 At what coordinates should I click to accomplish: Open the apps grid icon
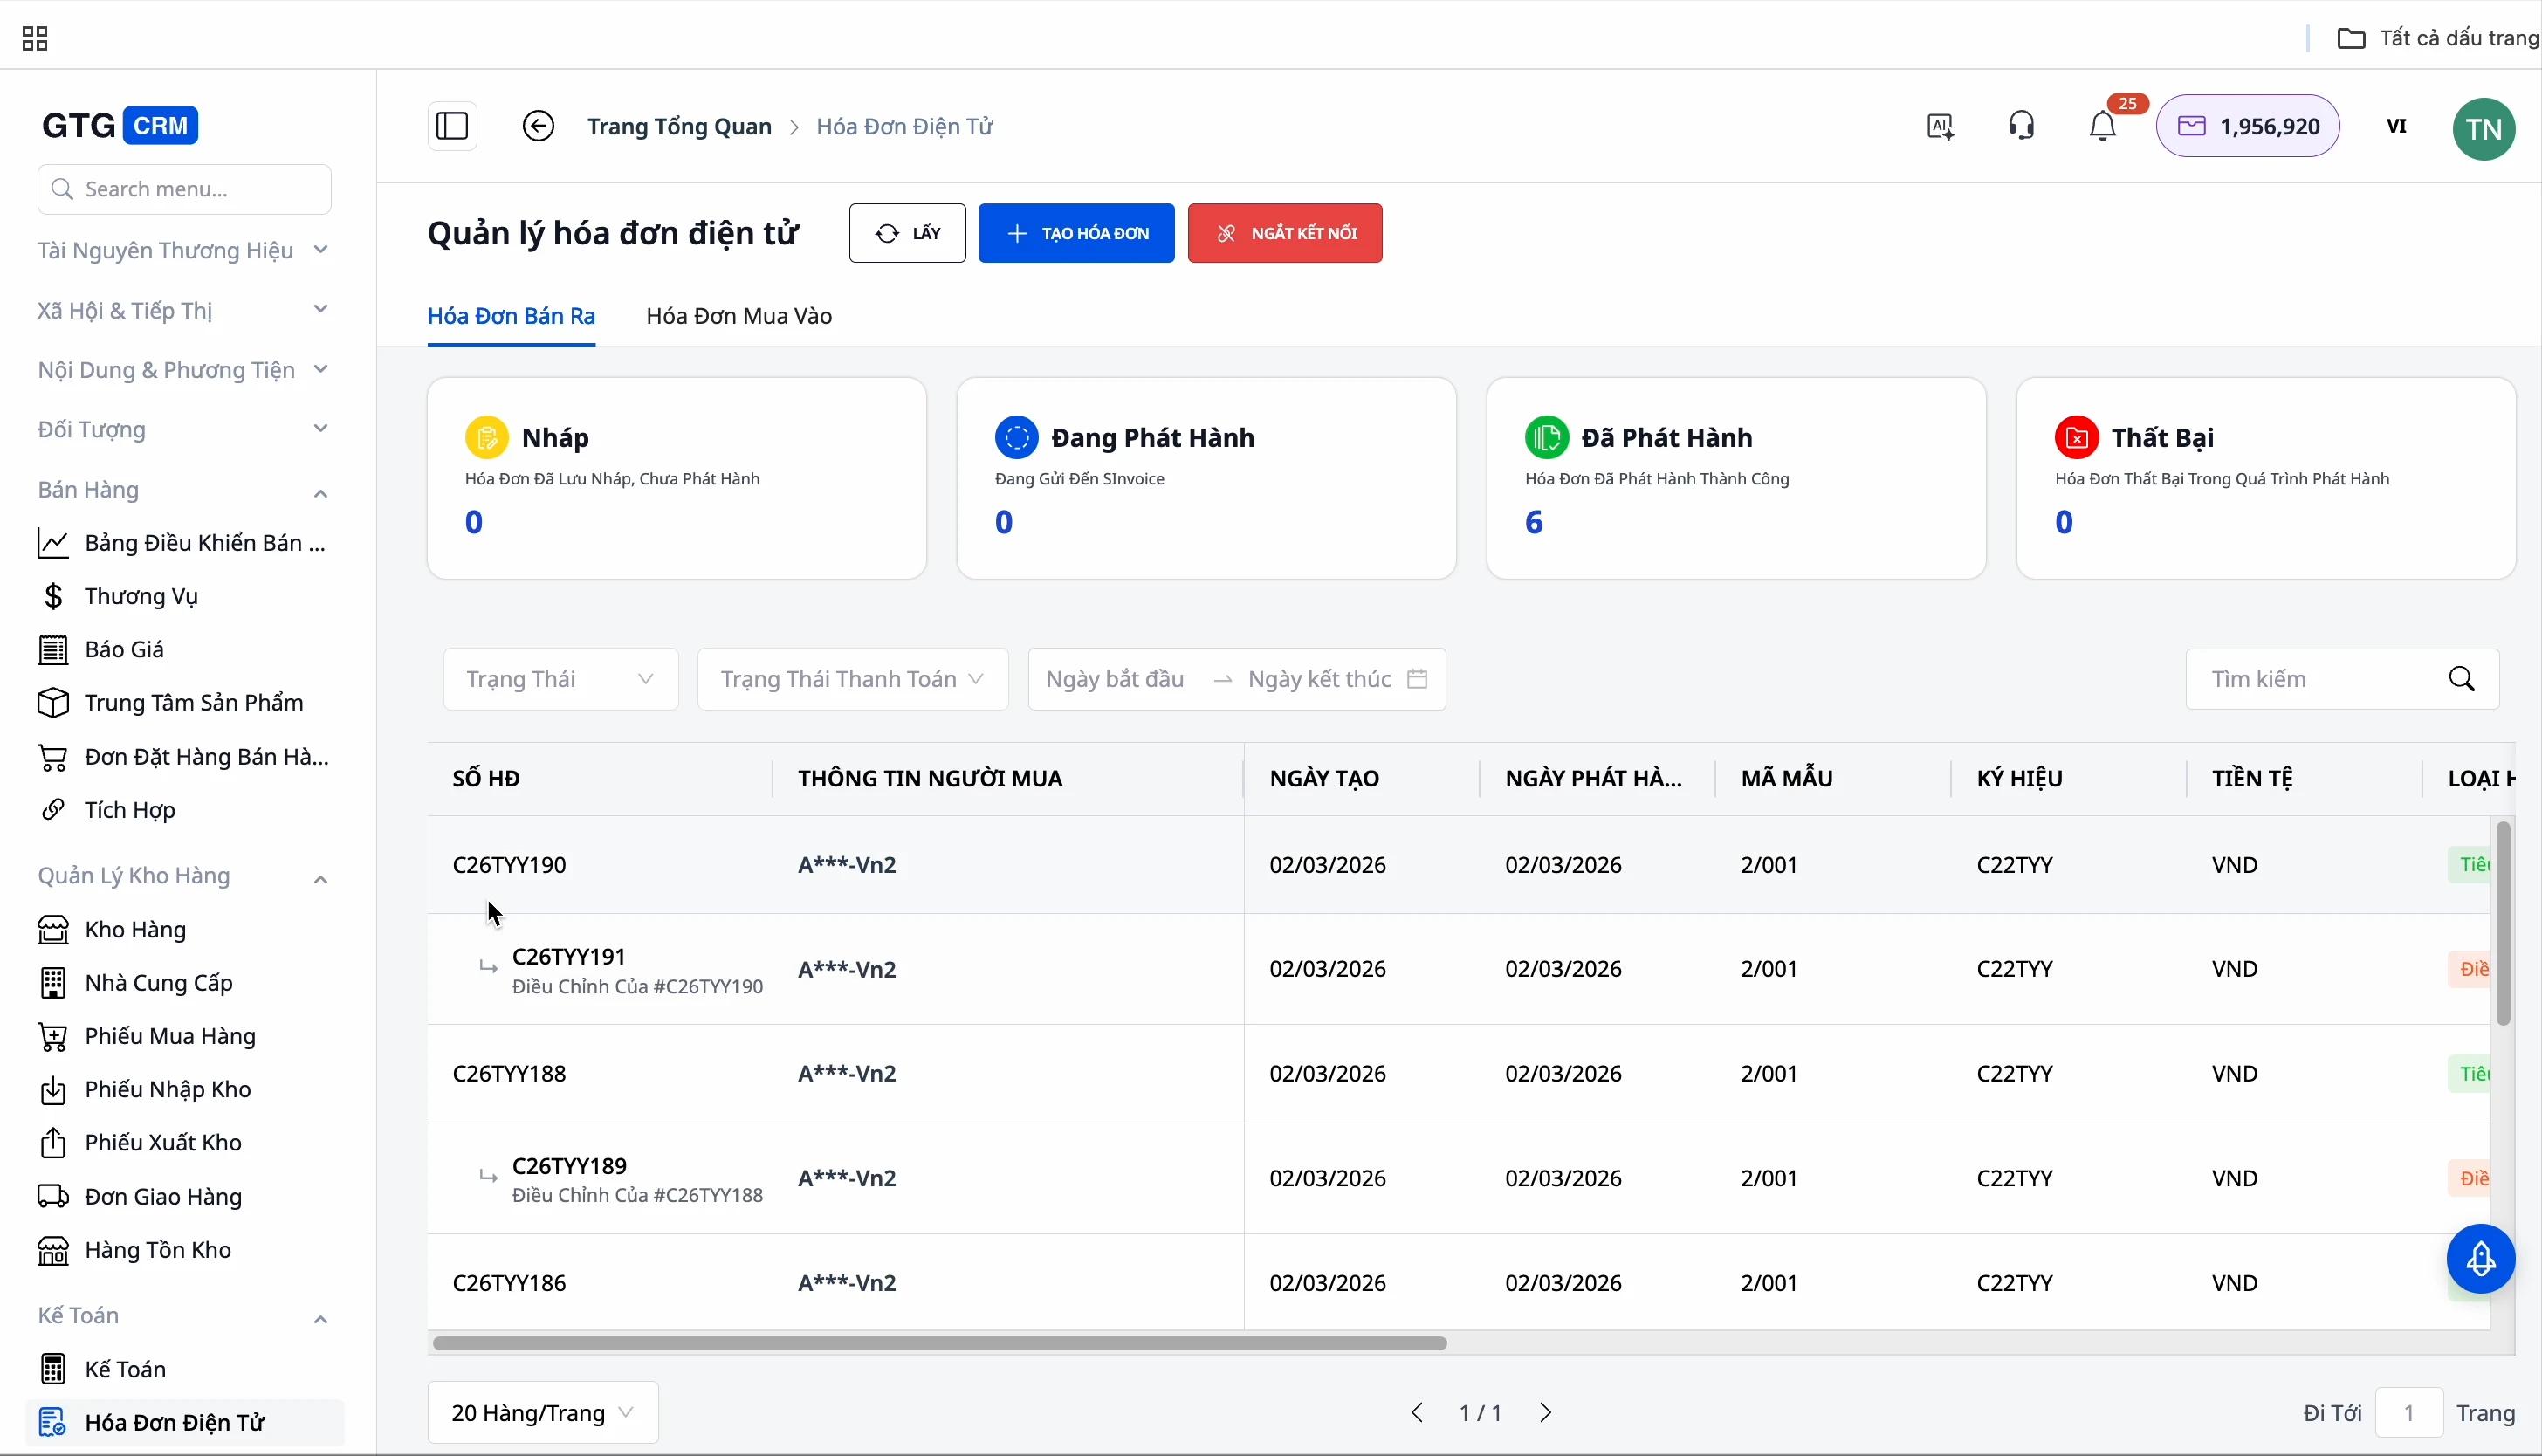[x=35, y=39]
